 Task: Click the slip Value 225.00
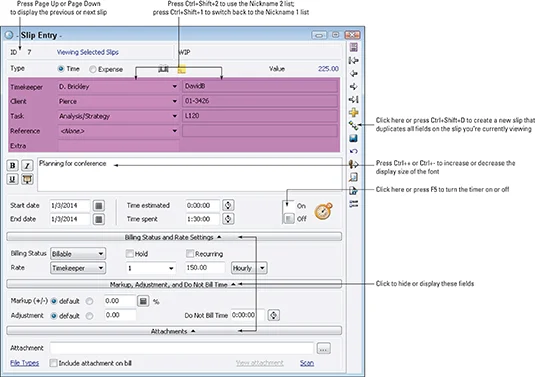[328, 69]
